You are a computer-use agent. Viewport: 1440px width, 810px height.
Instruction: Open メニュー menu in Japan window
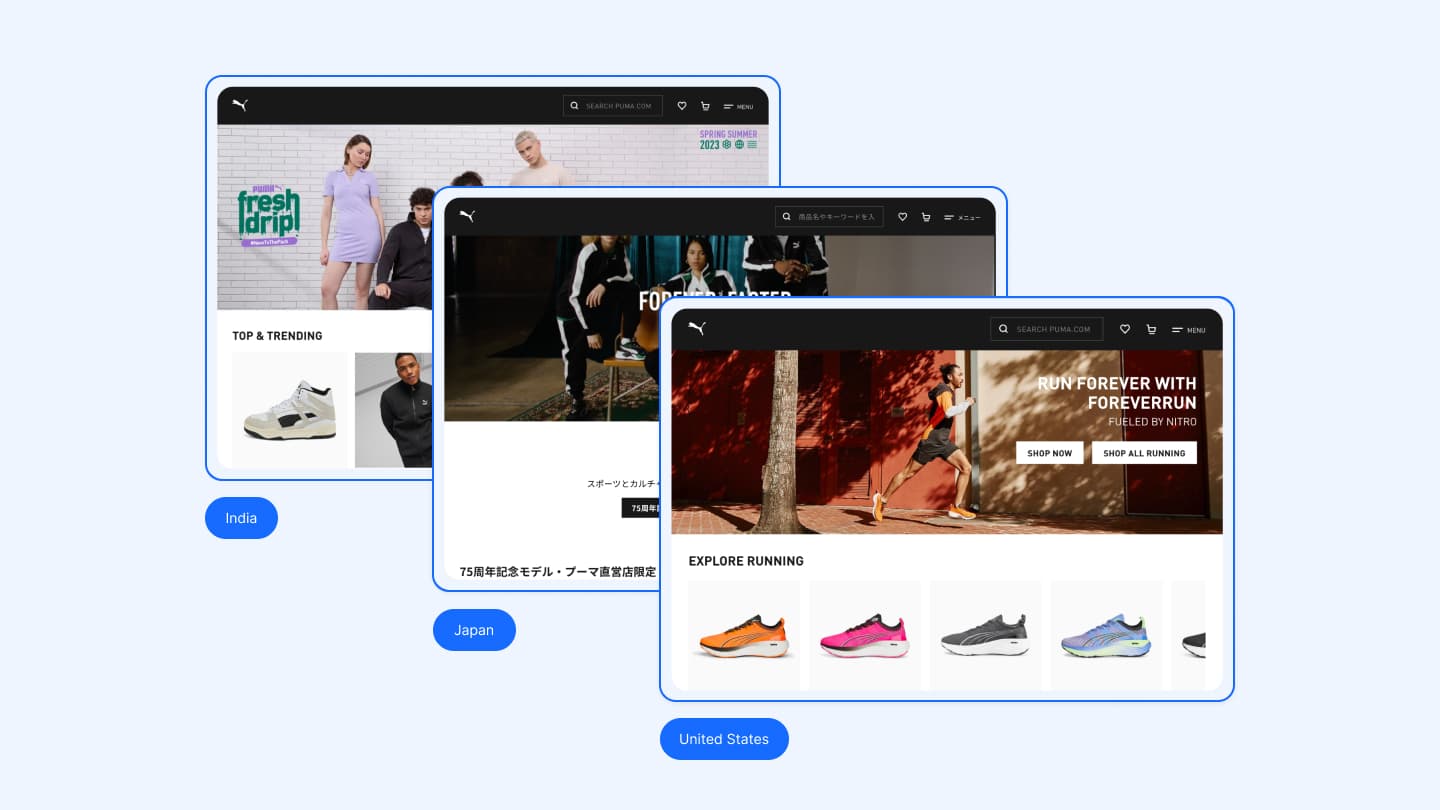[x=962, y=217]
